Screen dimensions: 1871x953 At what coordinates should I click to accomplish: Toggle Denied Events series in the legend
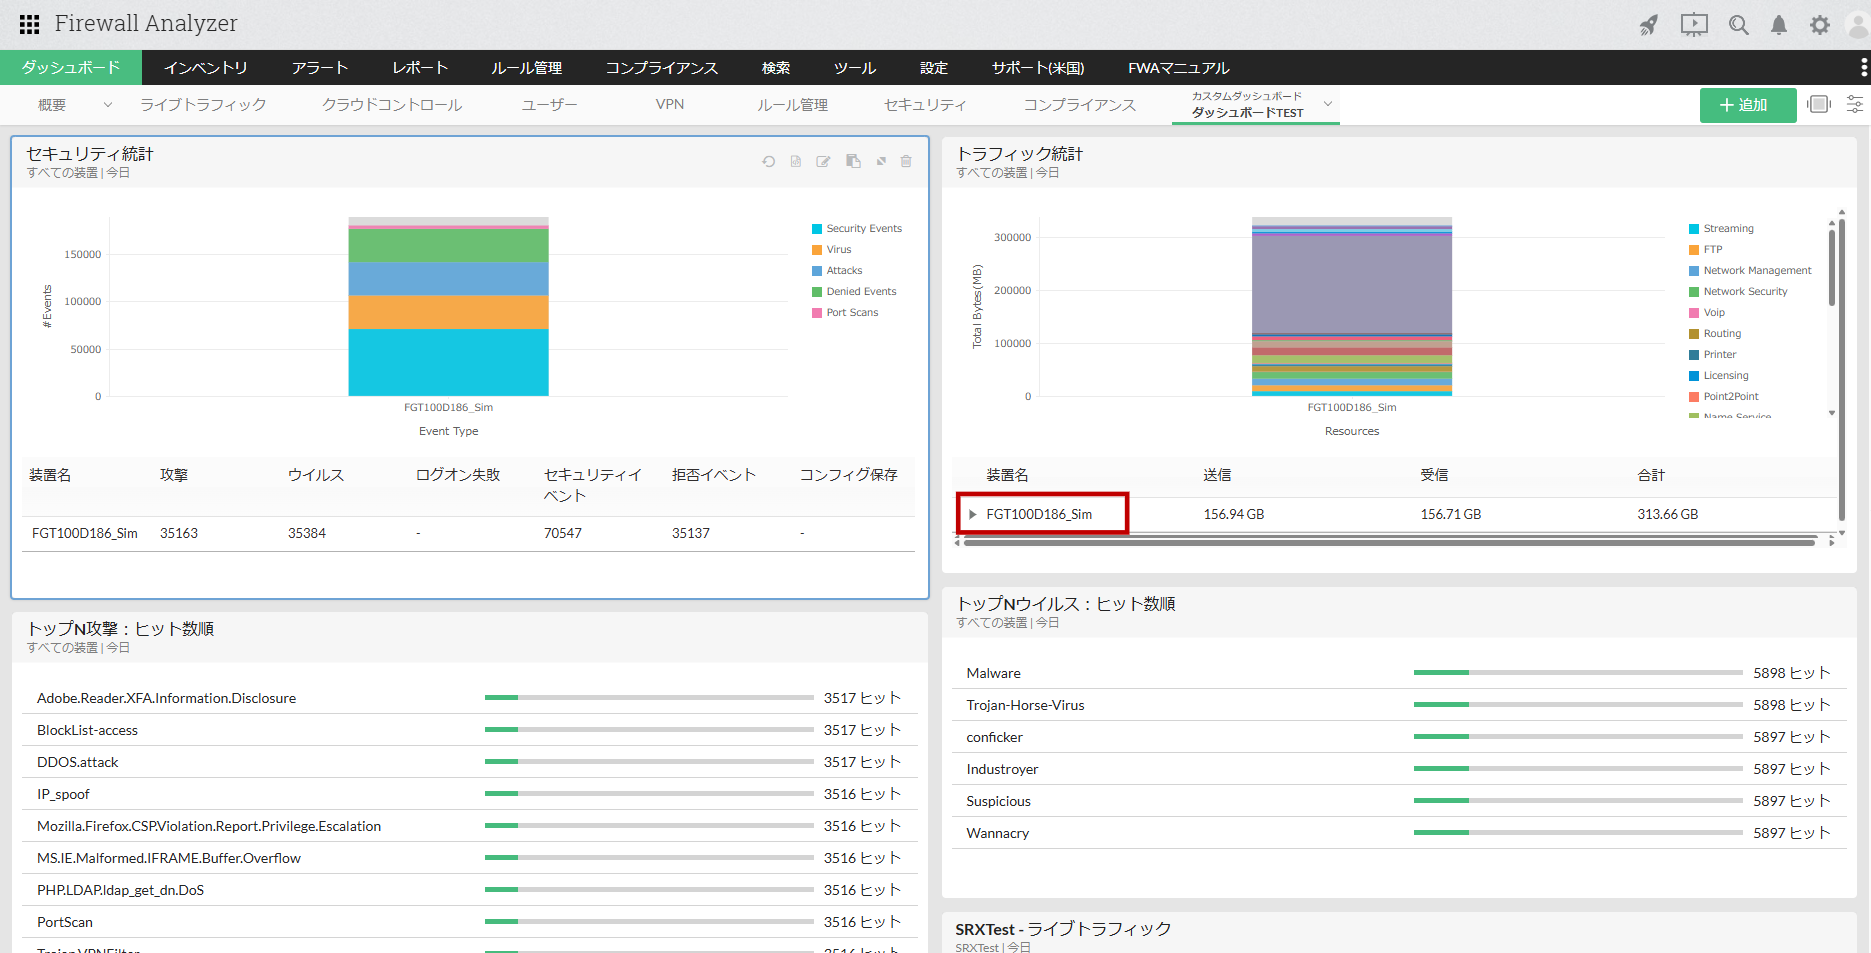click(860, 292)
